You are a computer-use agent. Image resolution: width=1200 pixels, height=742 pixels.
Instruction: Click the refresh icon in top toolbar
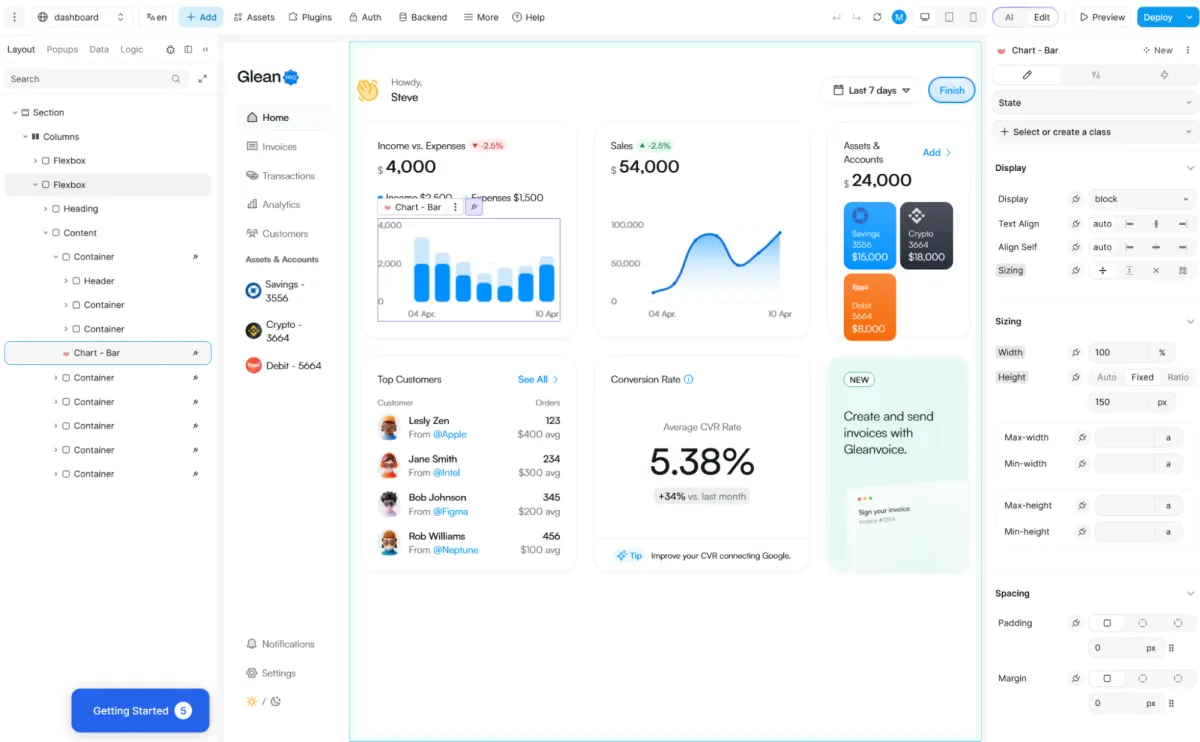point(877,17)
